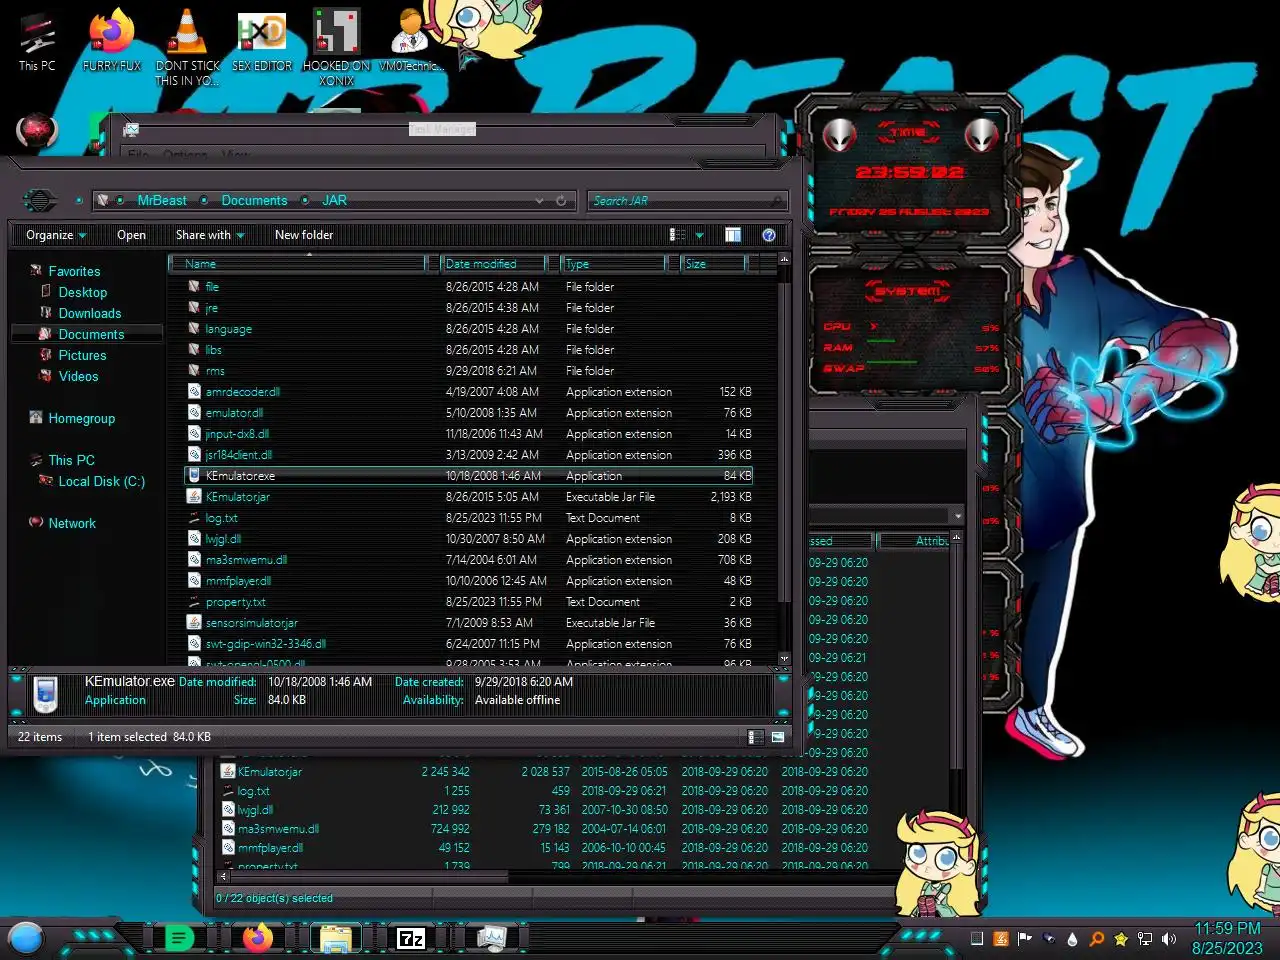Select Desktop in the navigation pane

point(82,292)
